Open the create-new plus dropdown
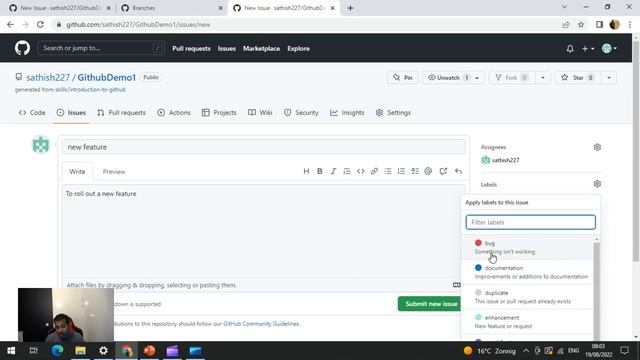Screen dimensions: 640x360 click(588, 49)
